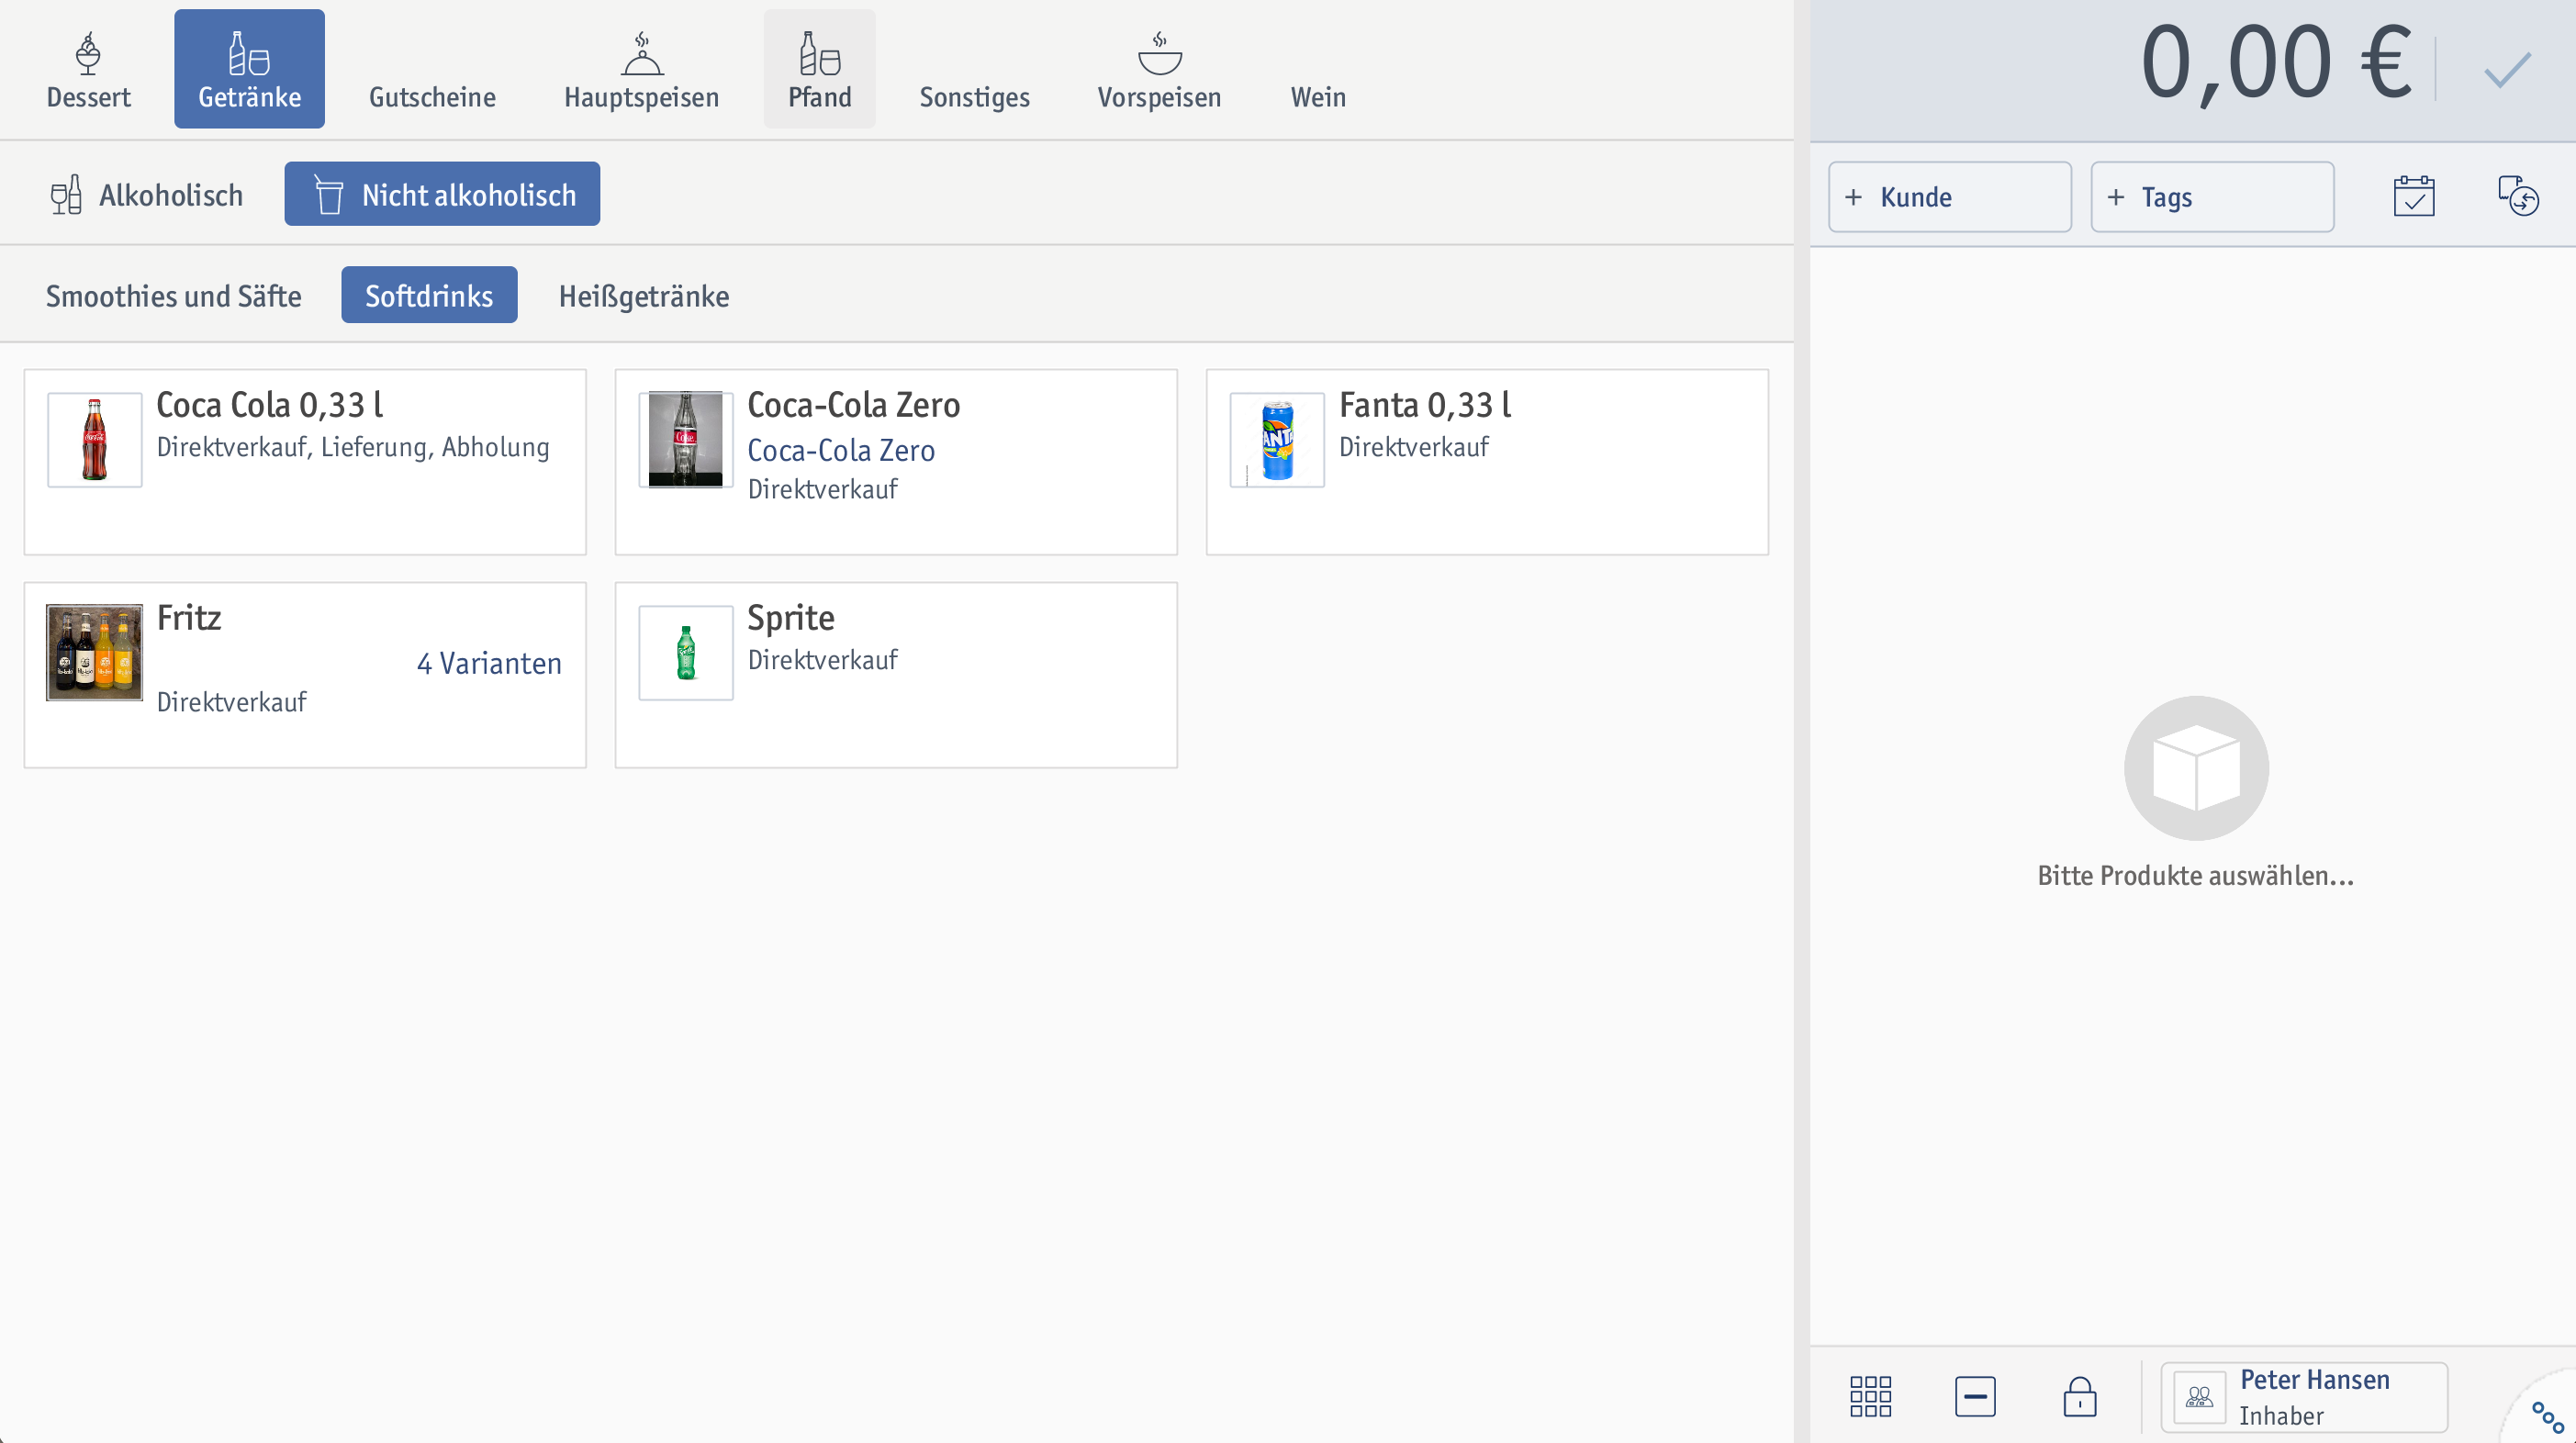Open the Dessert category

[88, 69]
